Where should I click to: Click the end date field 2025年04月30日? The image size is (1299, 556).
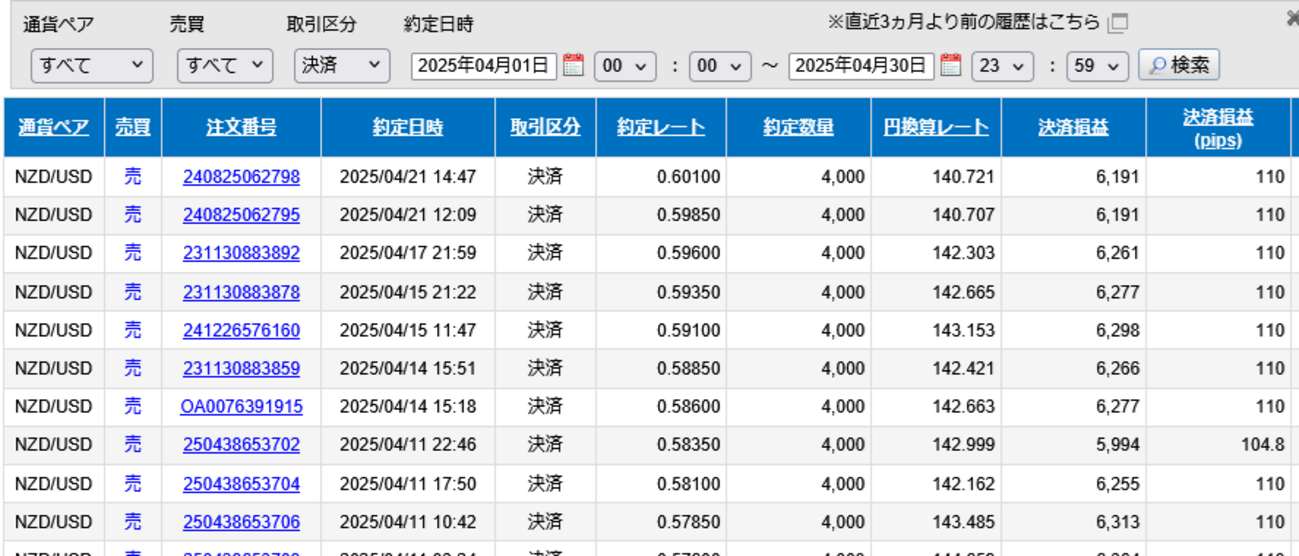coord(861,66)
